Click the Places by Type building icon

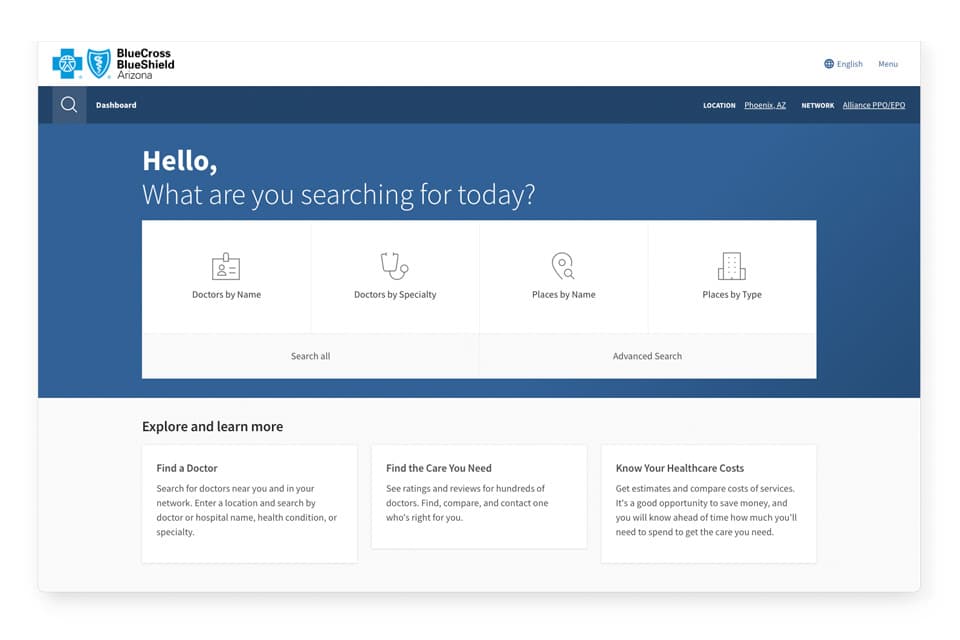pyautogui.click(x=732, y=267)
